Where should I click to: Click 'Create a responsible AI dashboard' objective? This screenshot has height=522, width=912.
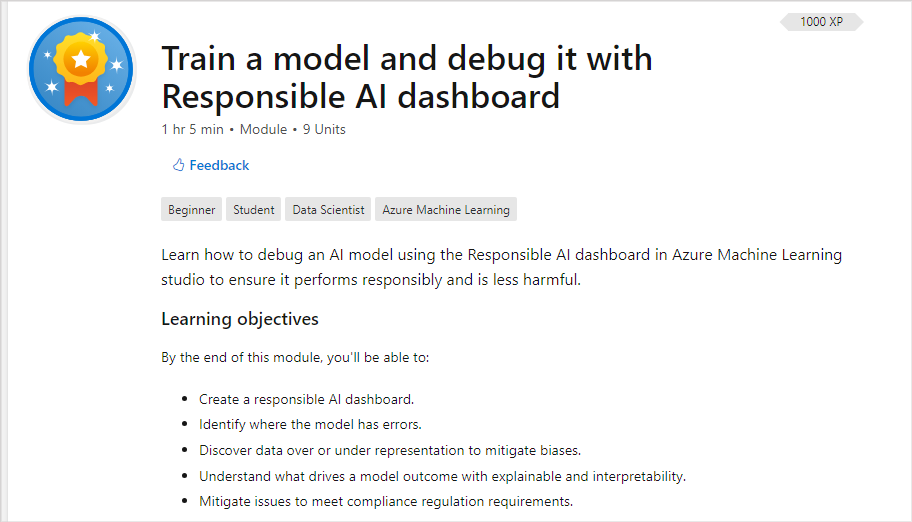[307, 399]
